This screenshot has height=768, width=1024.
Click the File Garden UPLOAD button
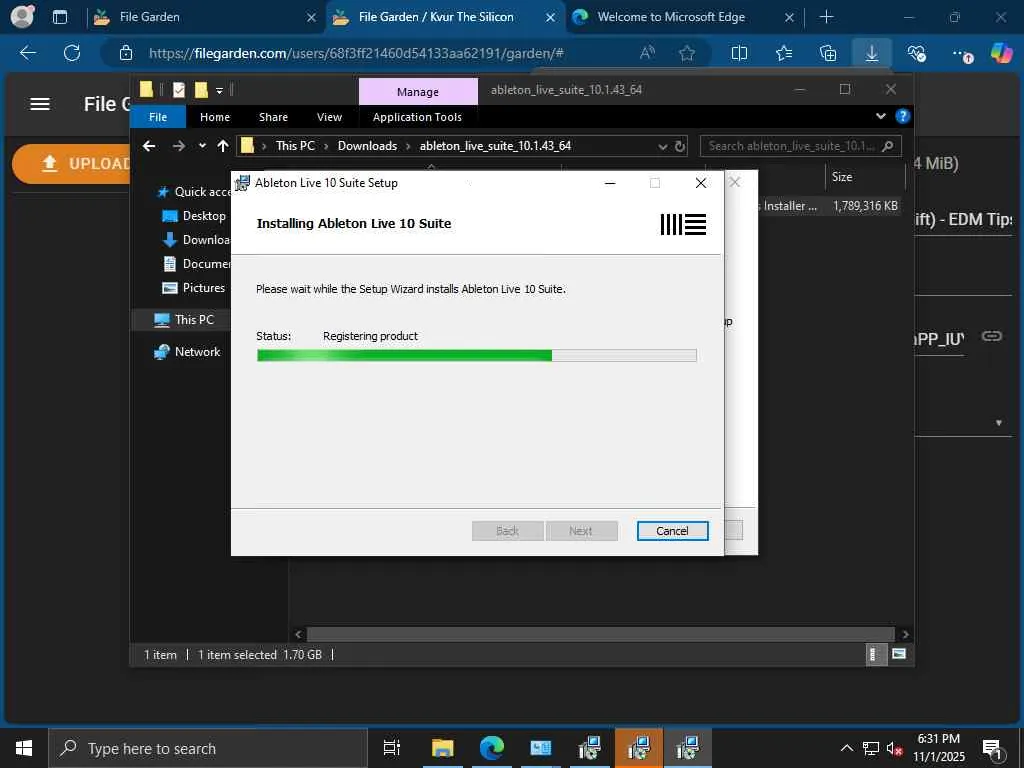[x=72, y=163]
